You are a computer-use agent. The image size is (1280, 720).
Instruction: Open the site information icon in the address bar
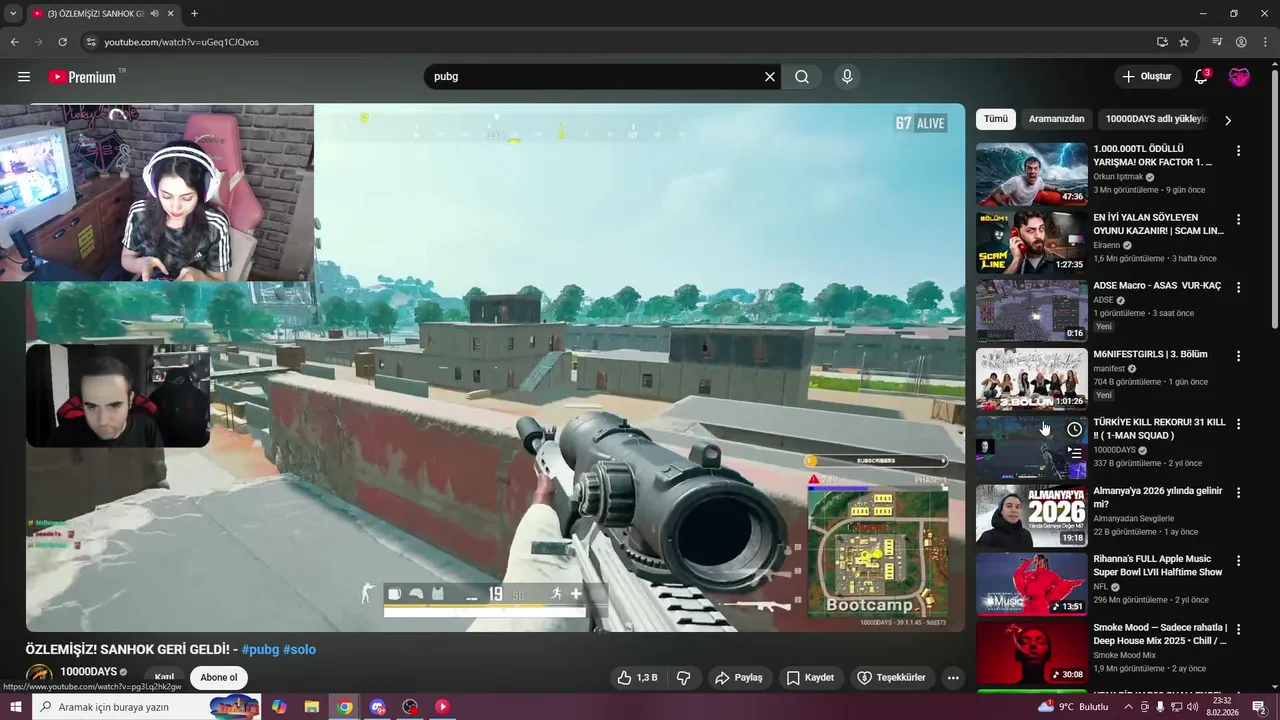point(90,42)
